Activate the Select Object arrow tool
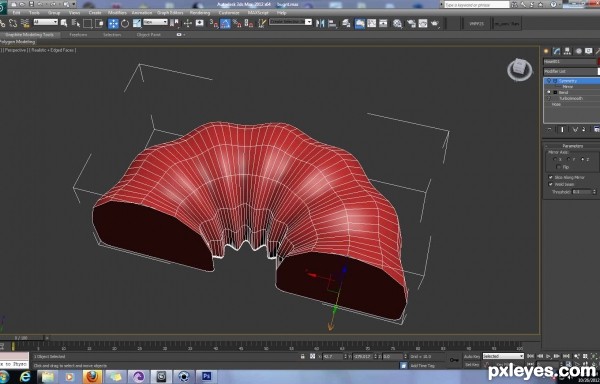 click(64, 23)
